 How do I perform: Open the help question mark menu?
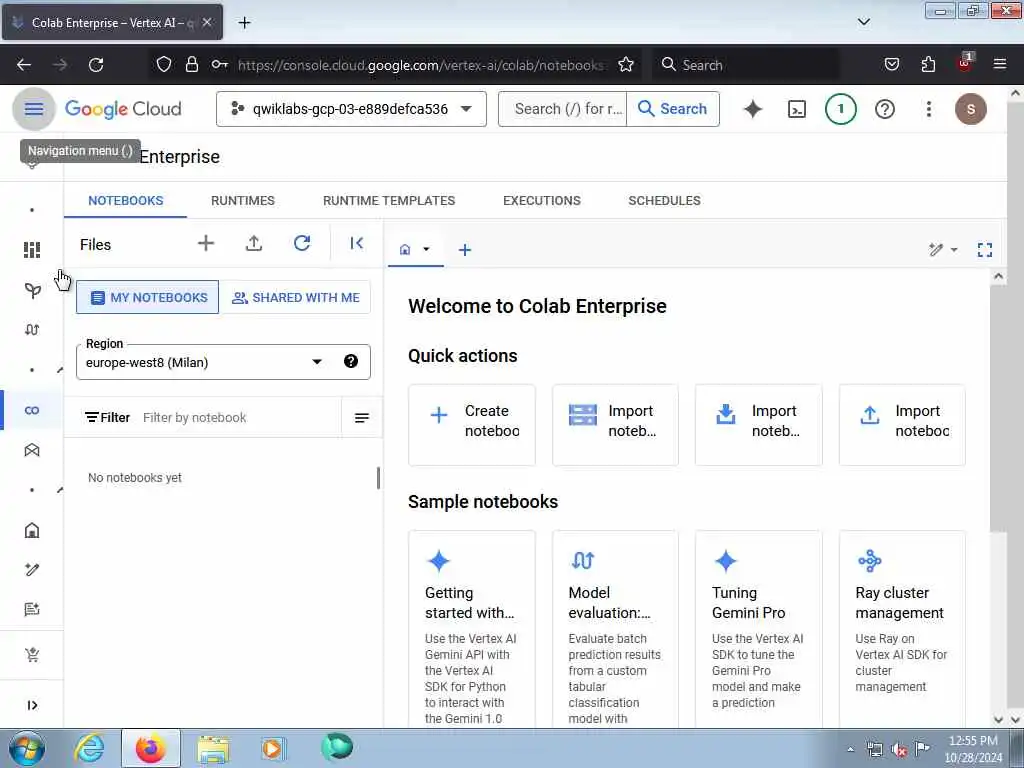tap(885, 109)
